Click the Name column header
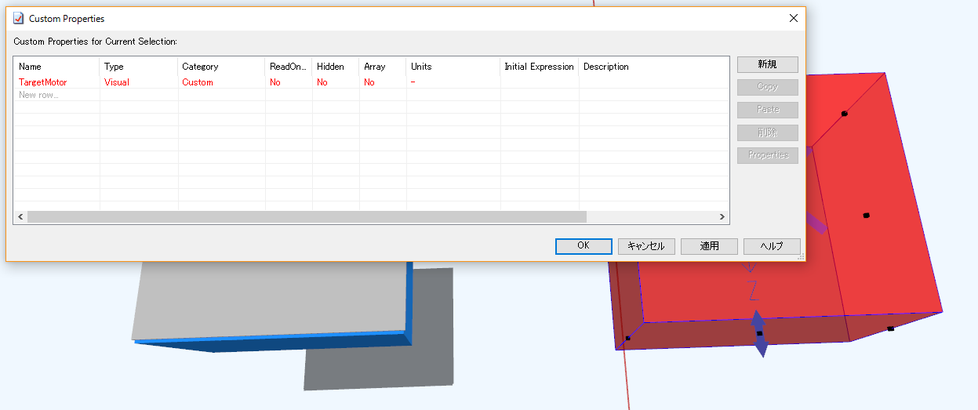Screen dimensions: 978x410 coord(57,66)
